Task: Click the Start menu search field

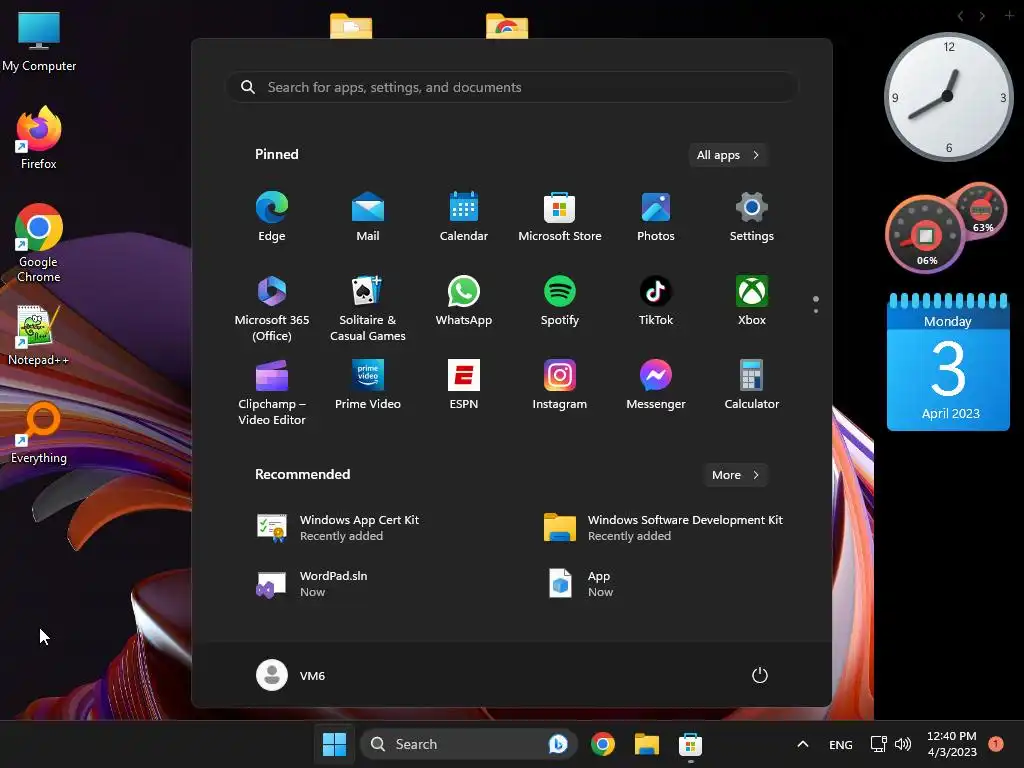Action: [512, 87]
